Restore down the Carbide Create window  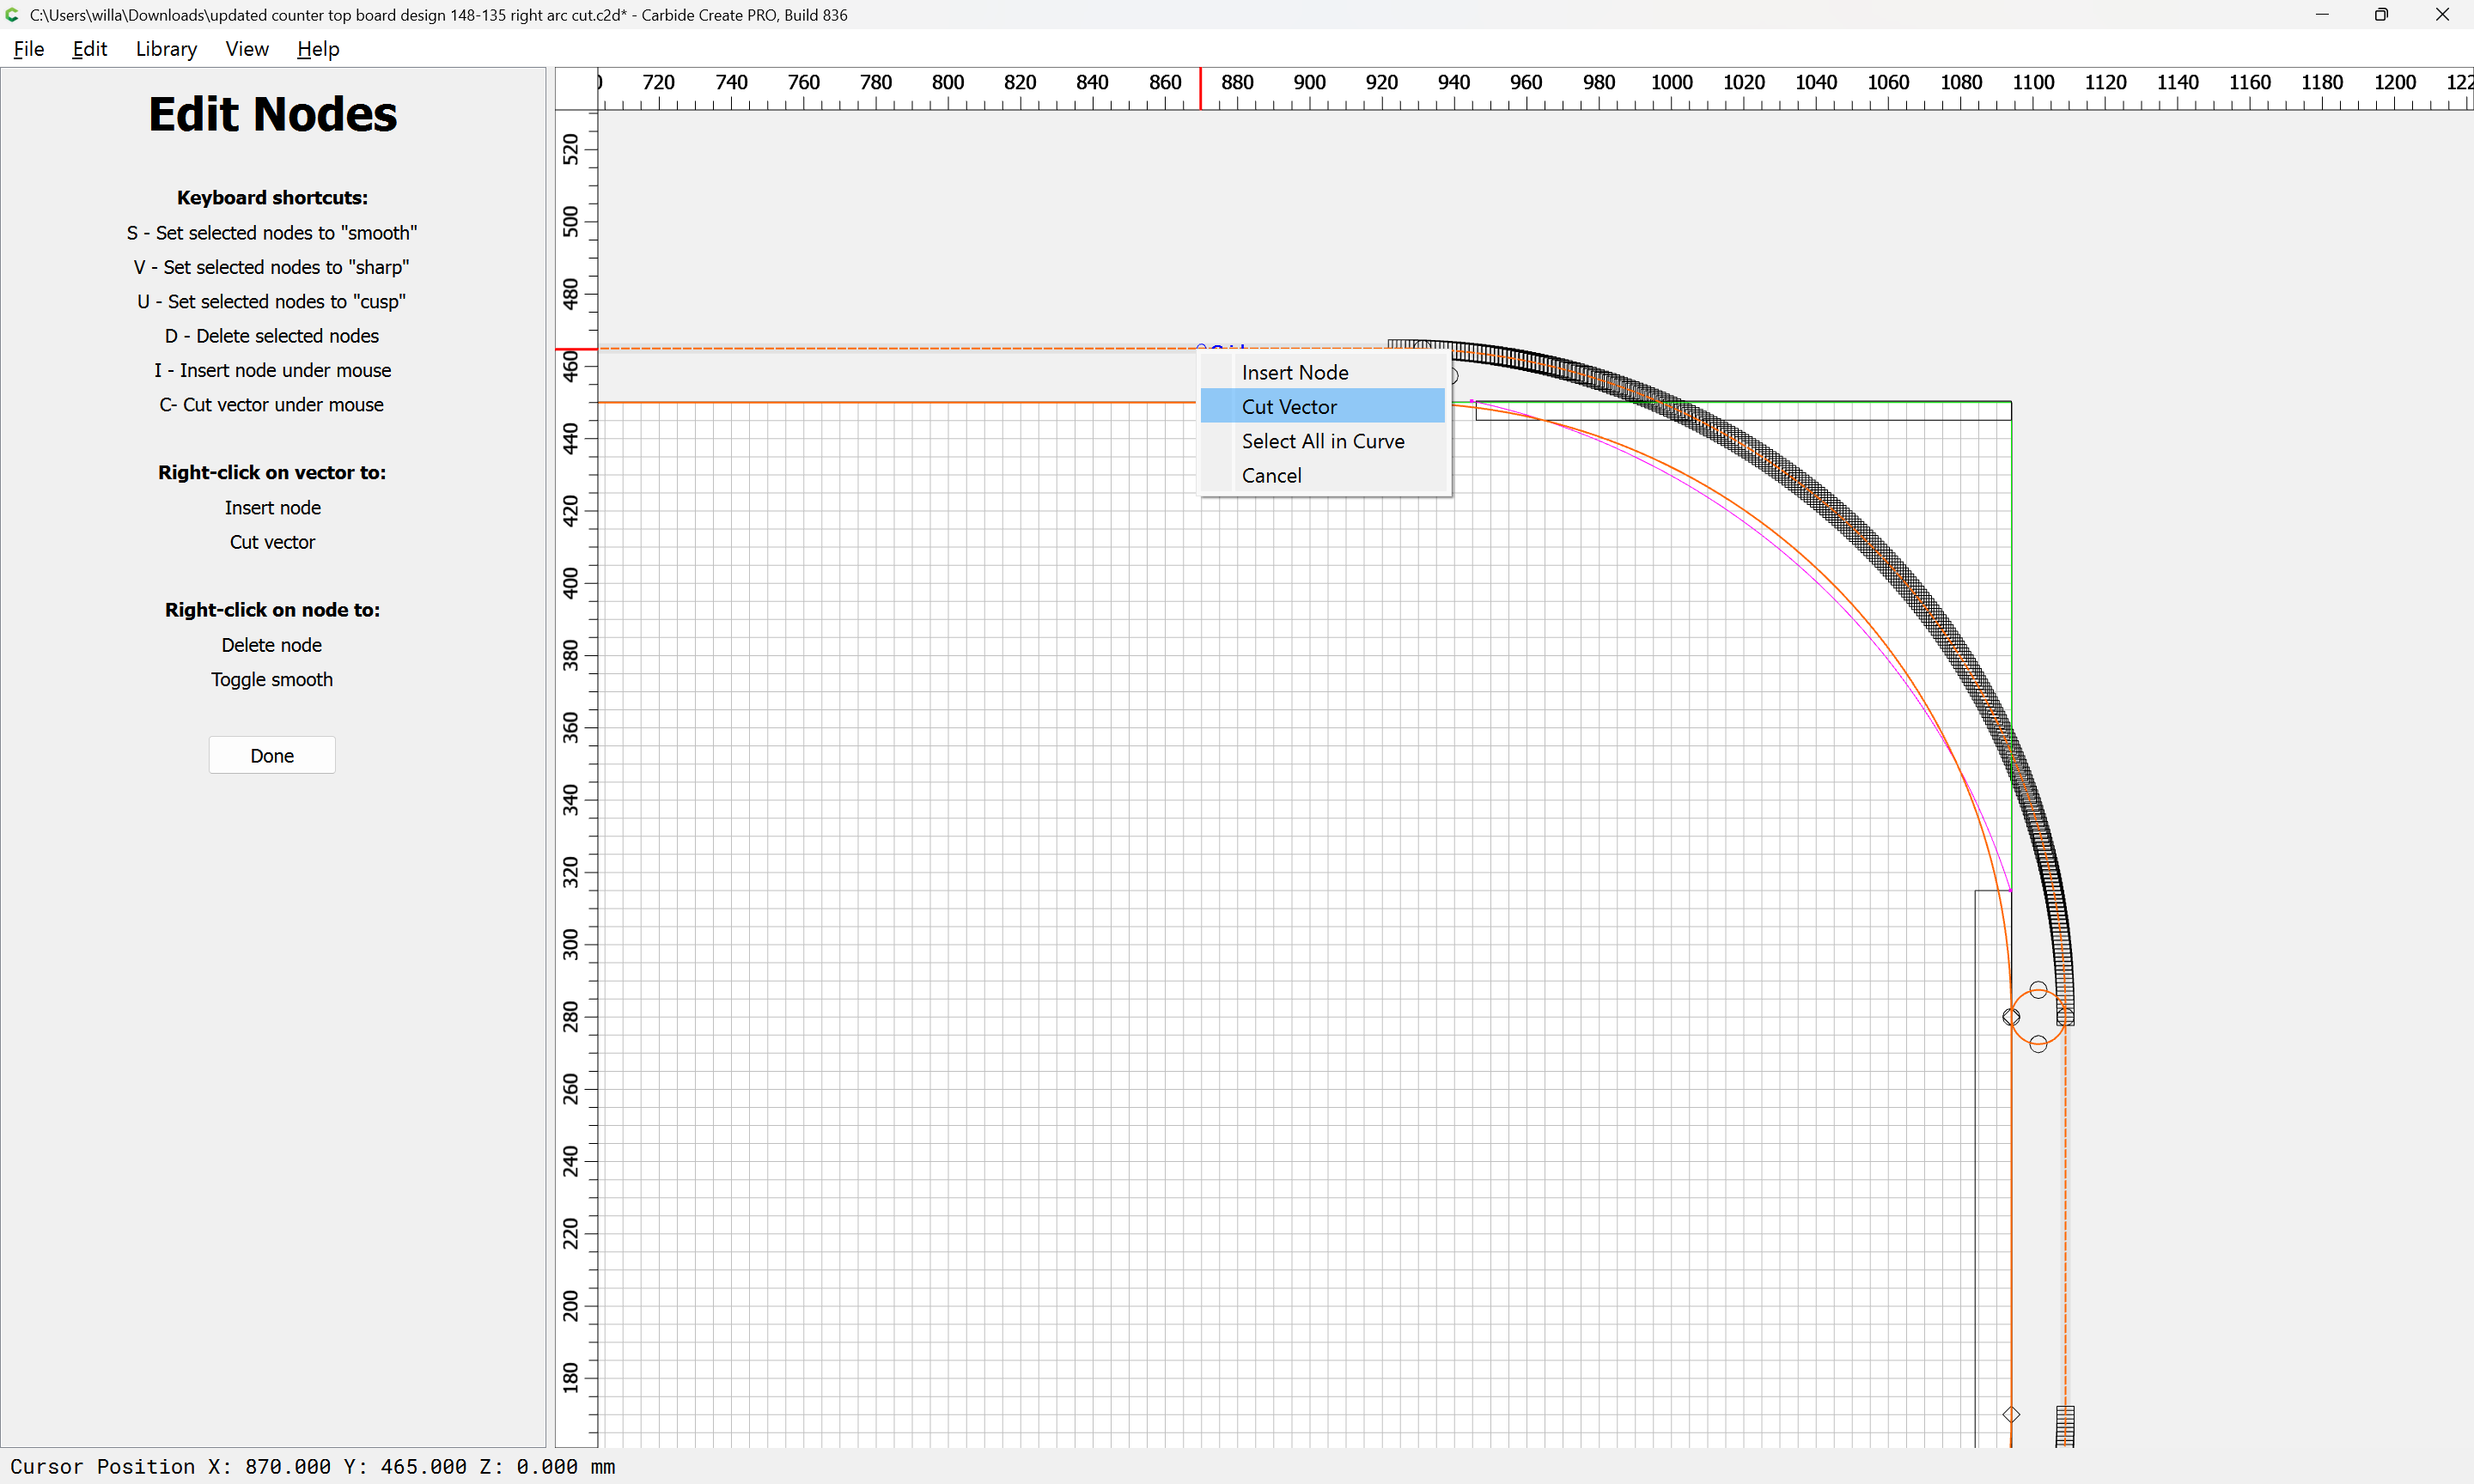pos(2381,15)
